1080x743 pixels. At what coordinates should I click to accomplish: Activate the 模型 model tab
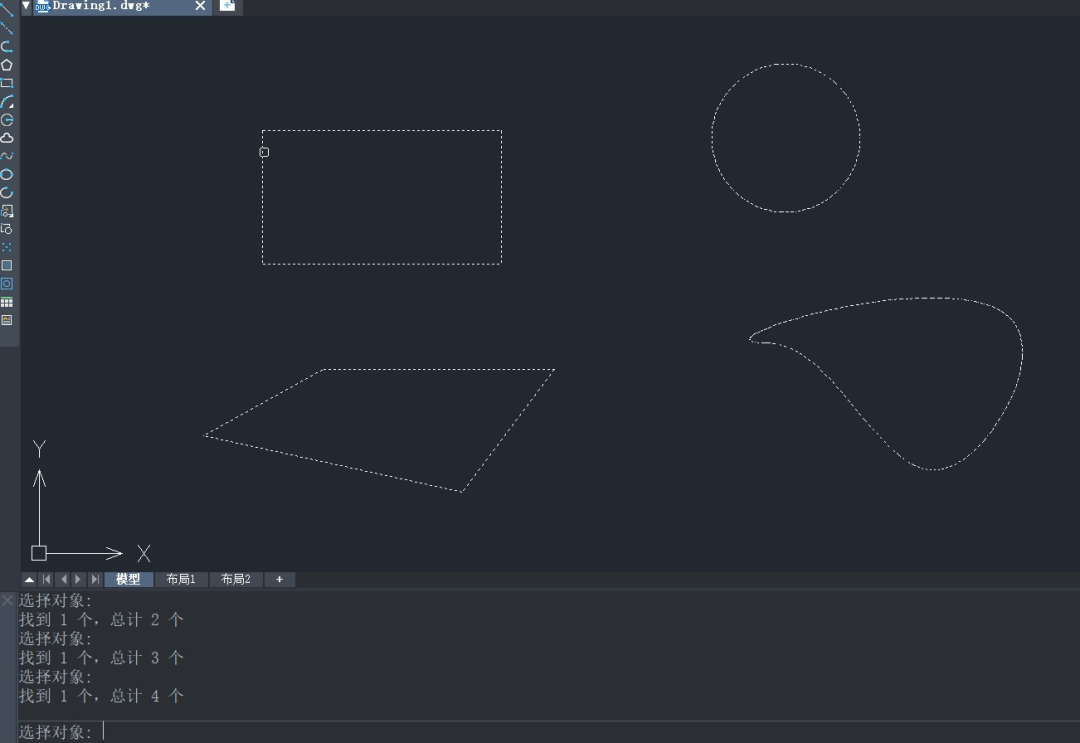(x=128, y=580)
